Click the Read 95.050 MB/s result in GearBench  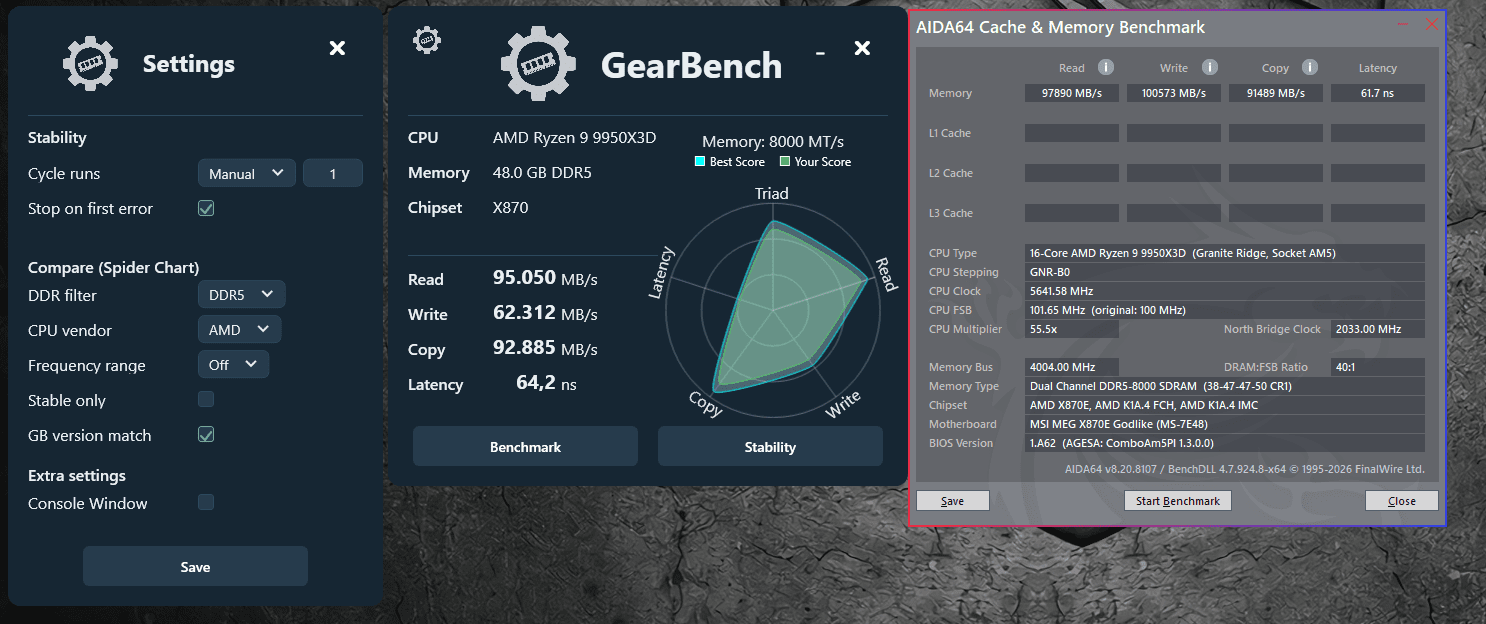pos(545,278)
